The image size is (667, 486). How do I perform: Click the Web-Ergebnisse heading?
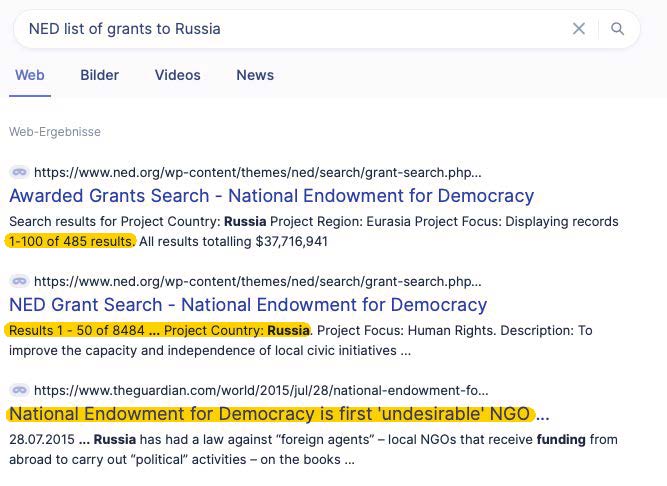[x=55, y=132]
